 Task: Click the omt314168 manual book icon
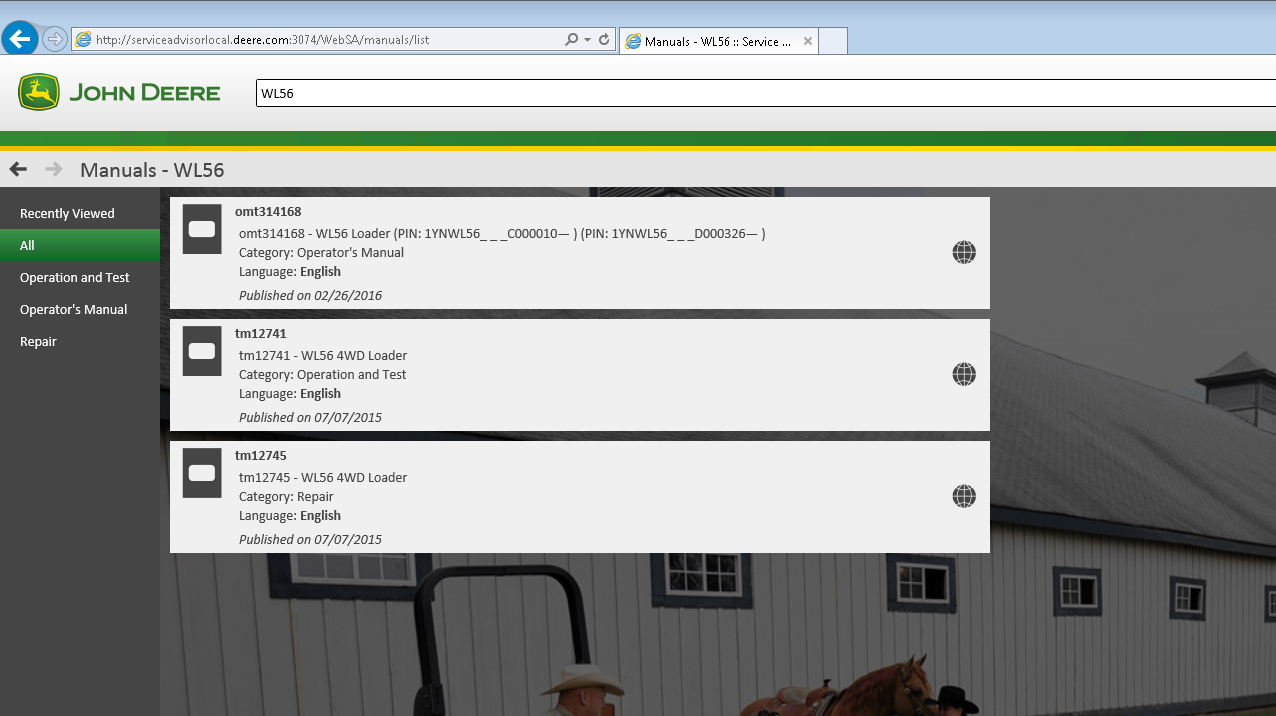coord(202,229)
